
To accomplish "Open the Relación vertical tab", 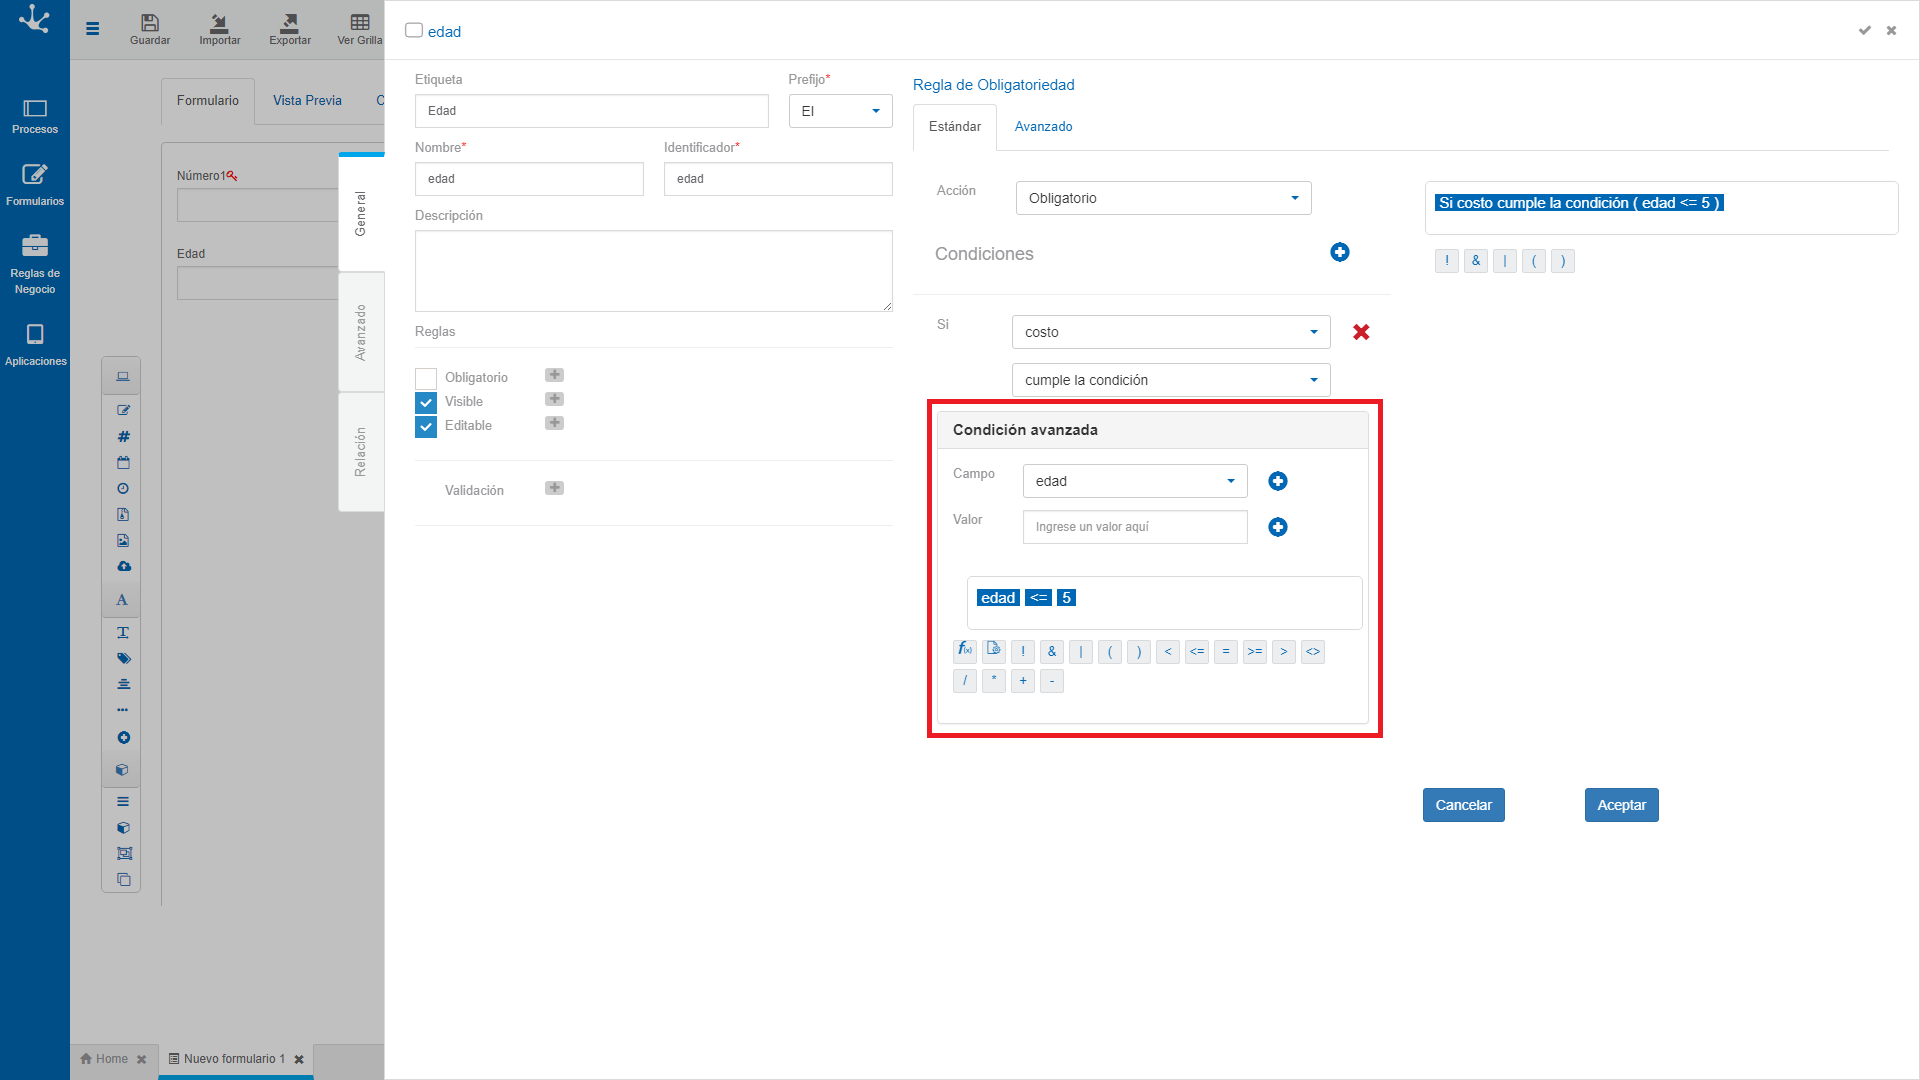I will tap(361, 452).
